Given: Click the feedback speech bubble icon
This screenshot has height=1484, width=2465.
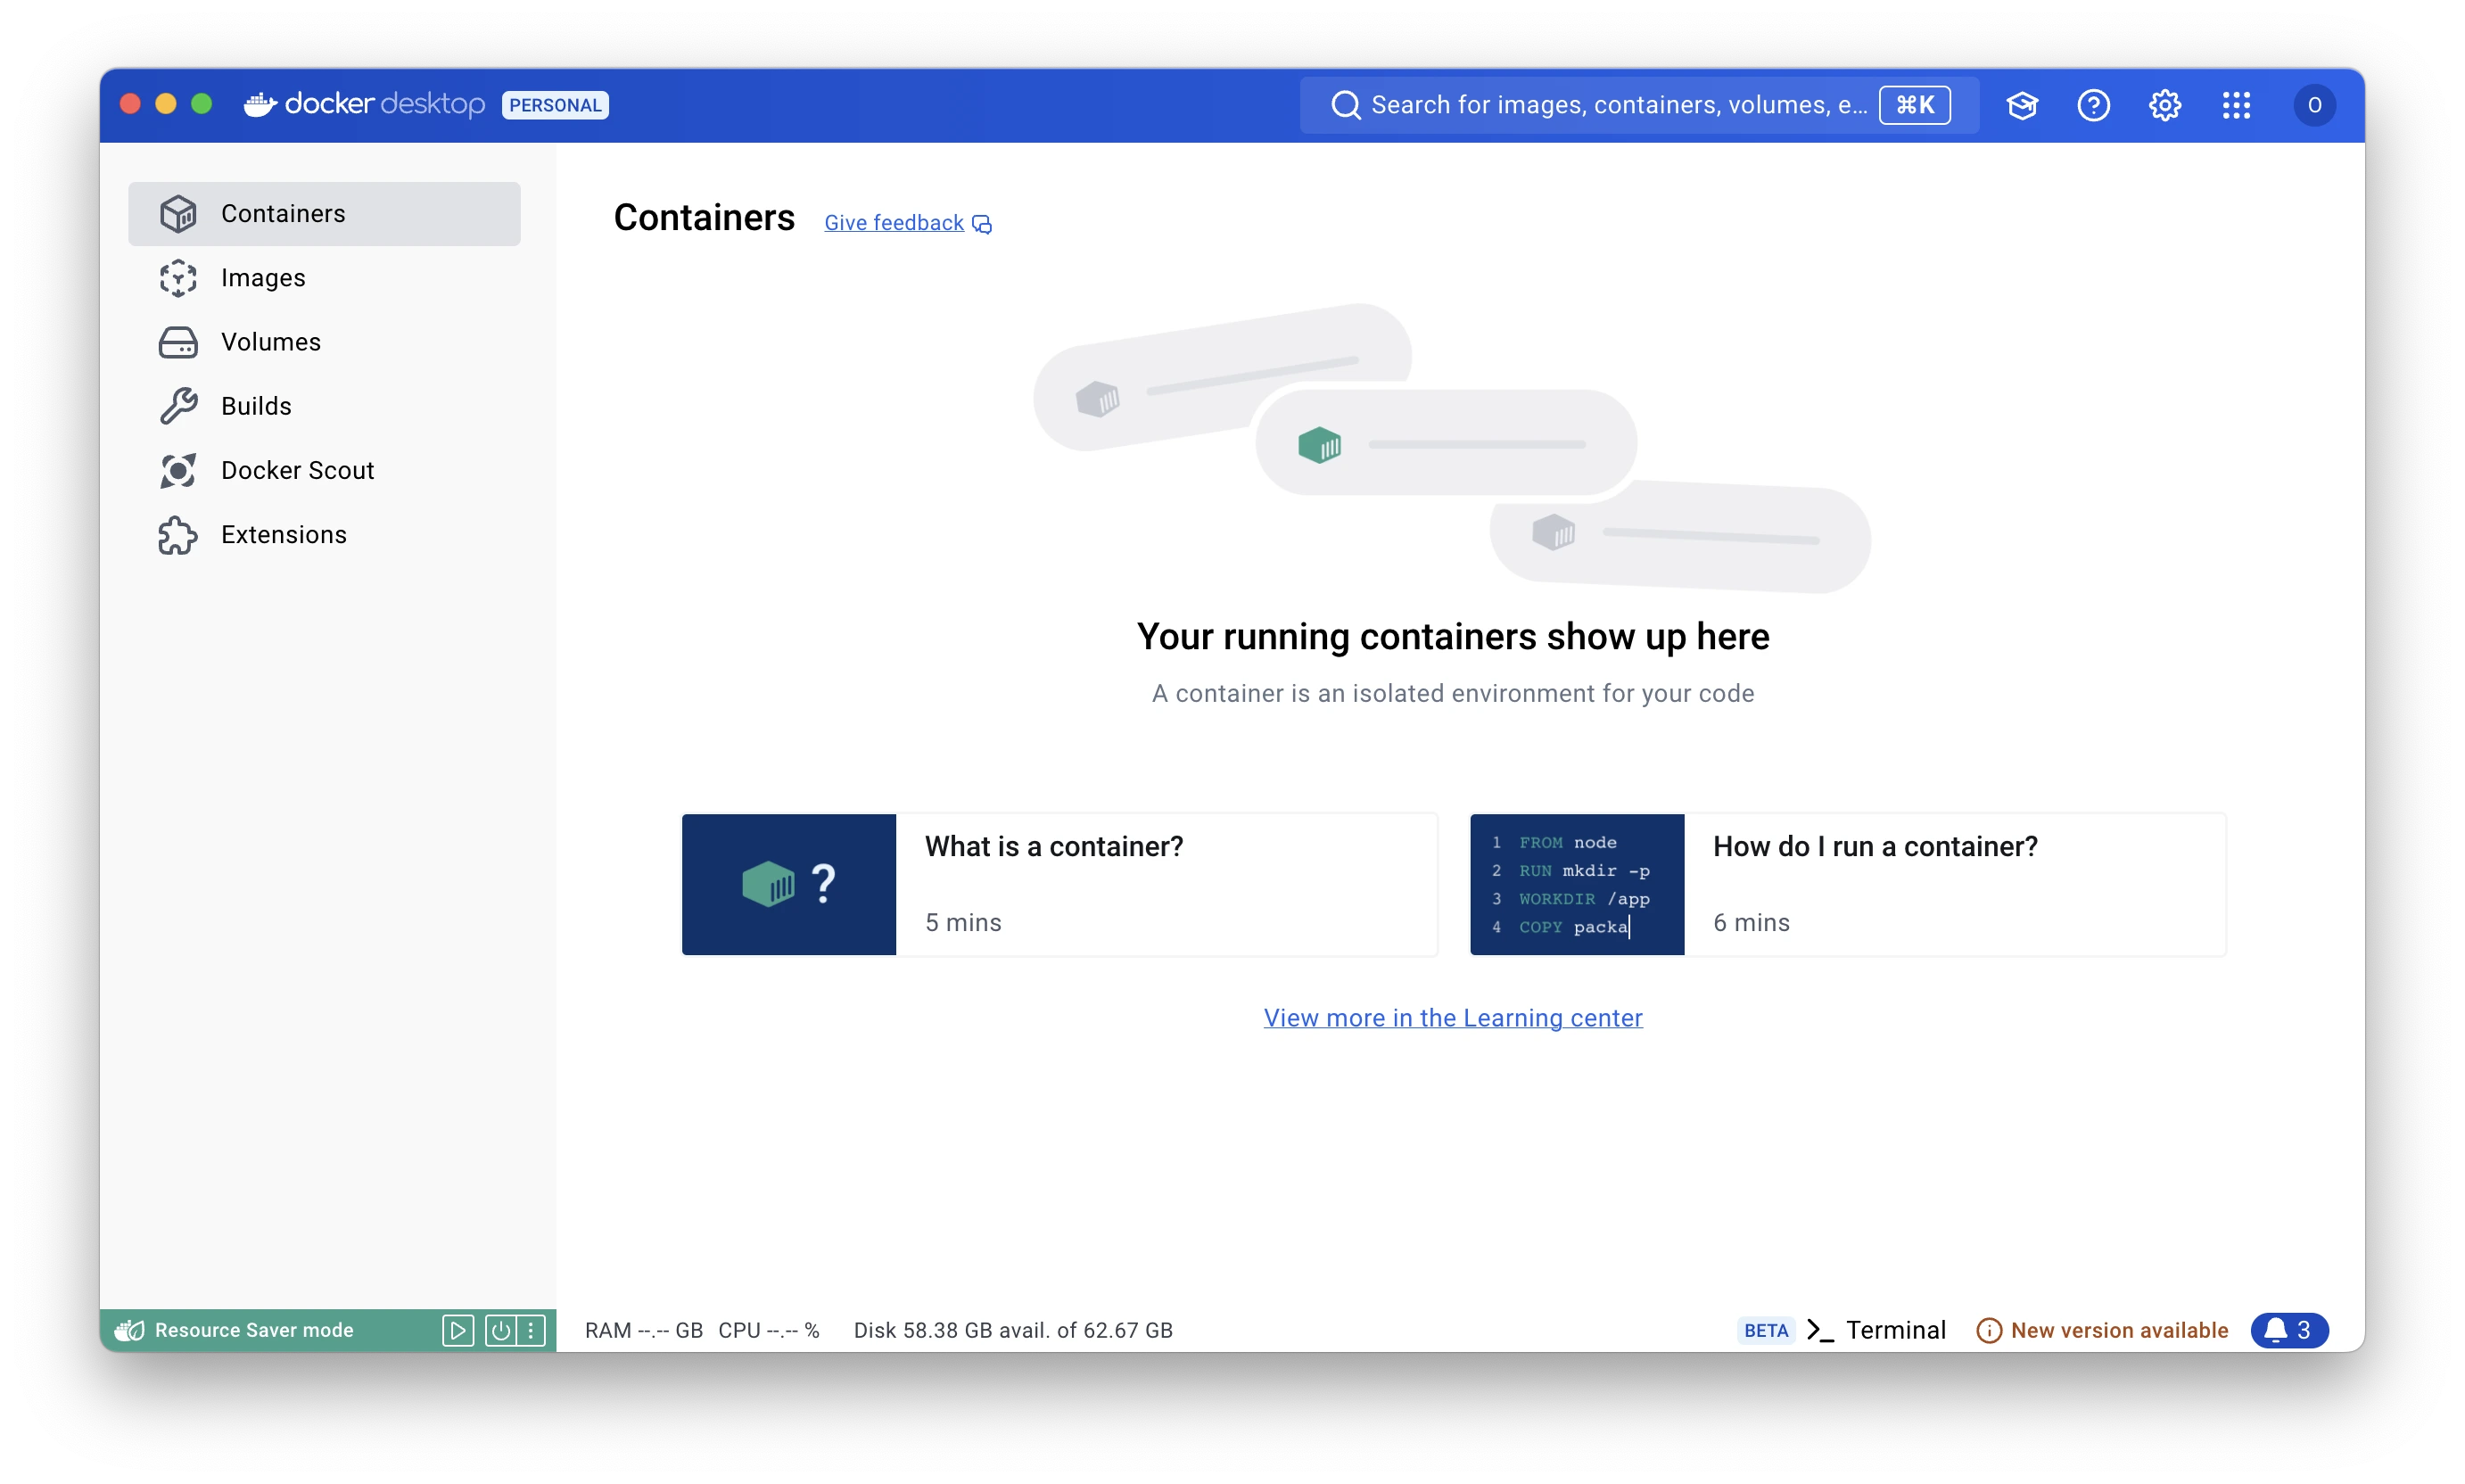Looking at the screenshot, I should 982,224.
